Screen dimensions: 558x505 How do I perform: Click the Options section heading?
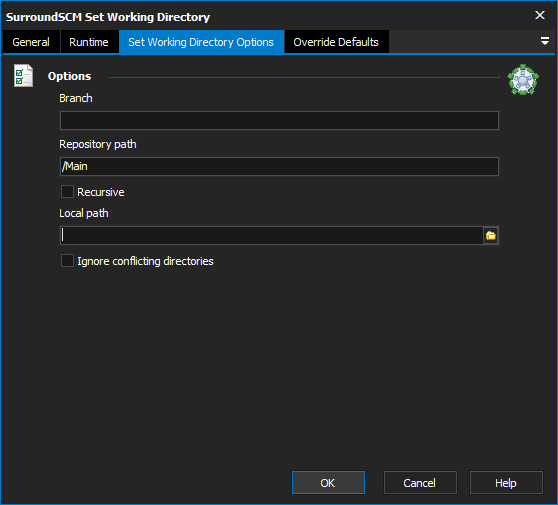click(69, 76)
